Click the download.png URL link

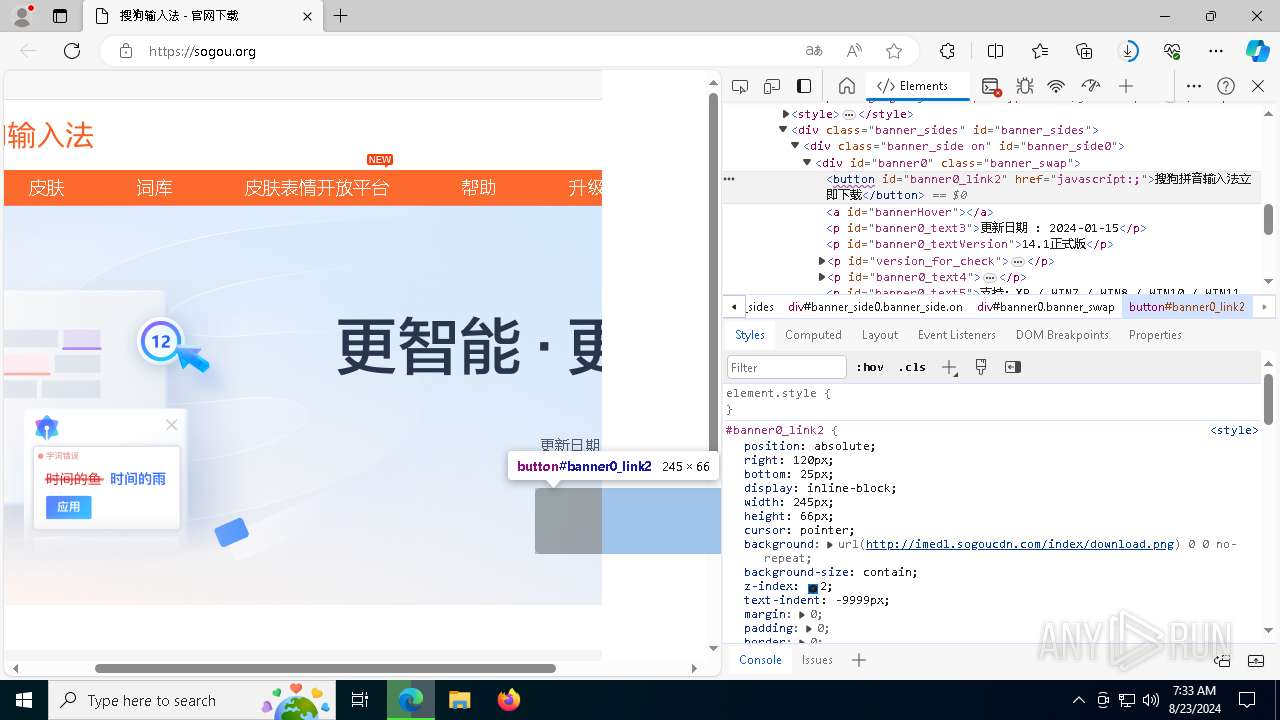click(1020, 545)
